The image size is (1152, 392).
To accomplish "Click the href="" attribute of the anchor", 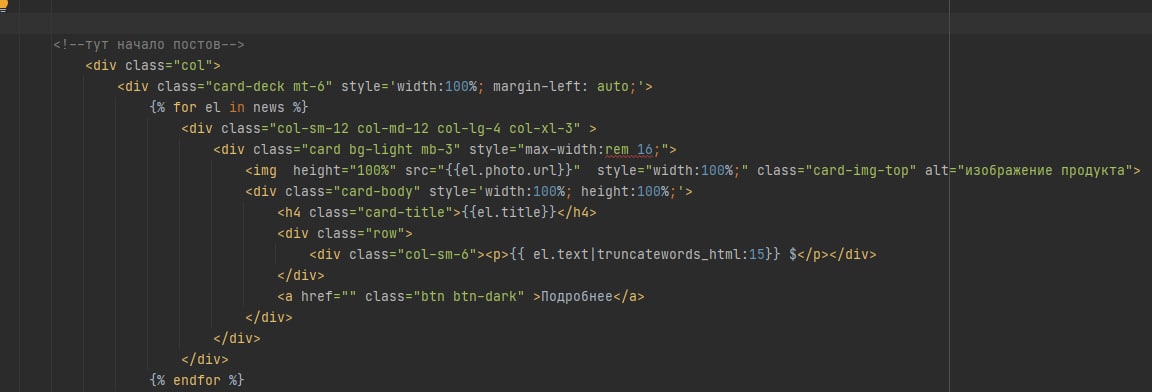I will coord(329,297).
